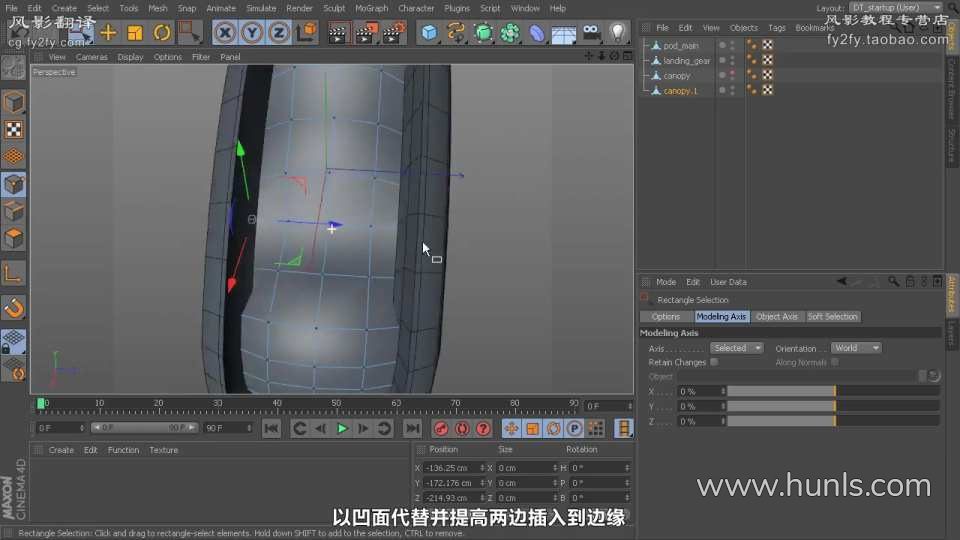Add a camera object
The width and height of the screenshot is (960, 540).
click(x=591, y=32)
